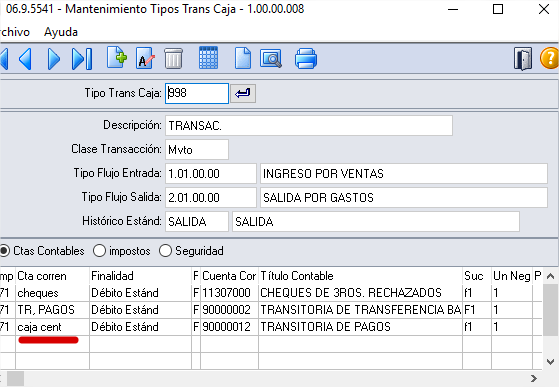Image resolution: width=559 pixels, height=387 pixels.
Task: Select the Seguridad radio button
Action: [165, 251]
